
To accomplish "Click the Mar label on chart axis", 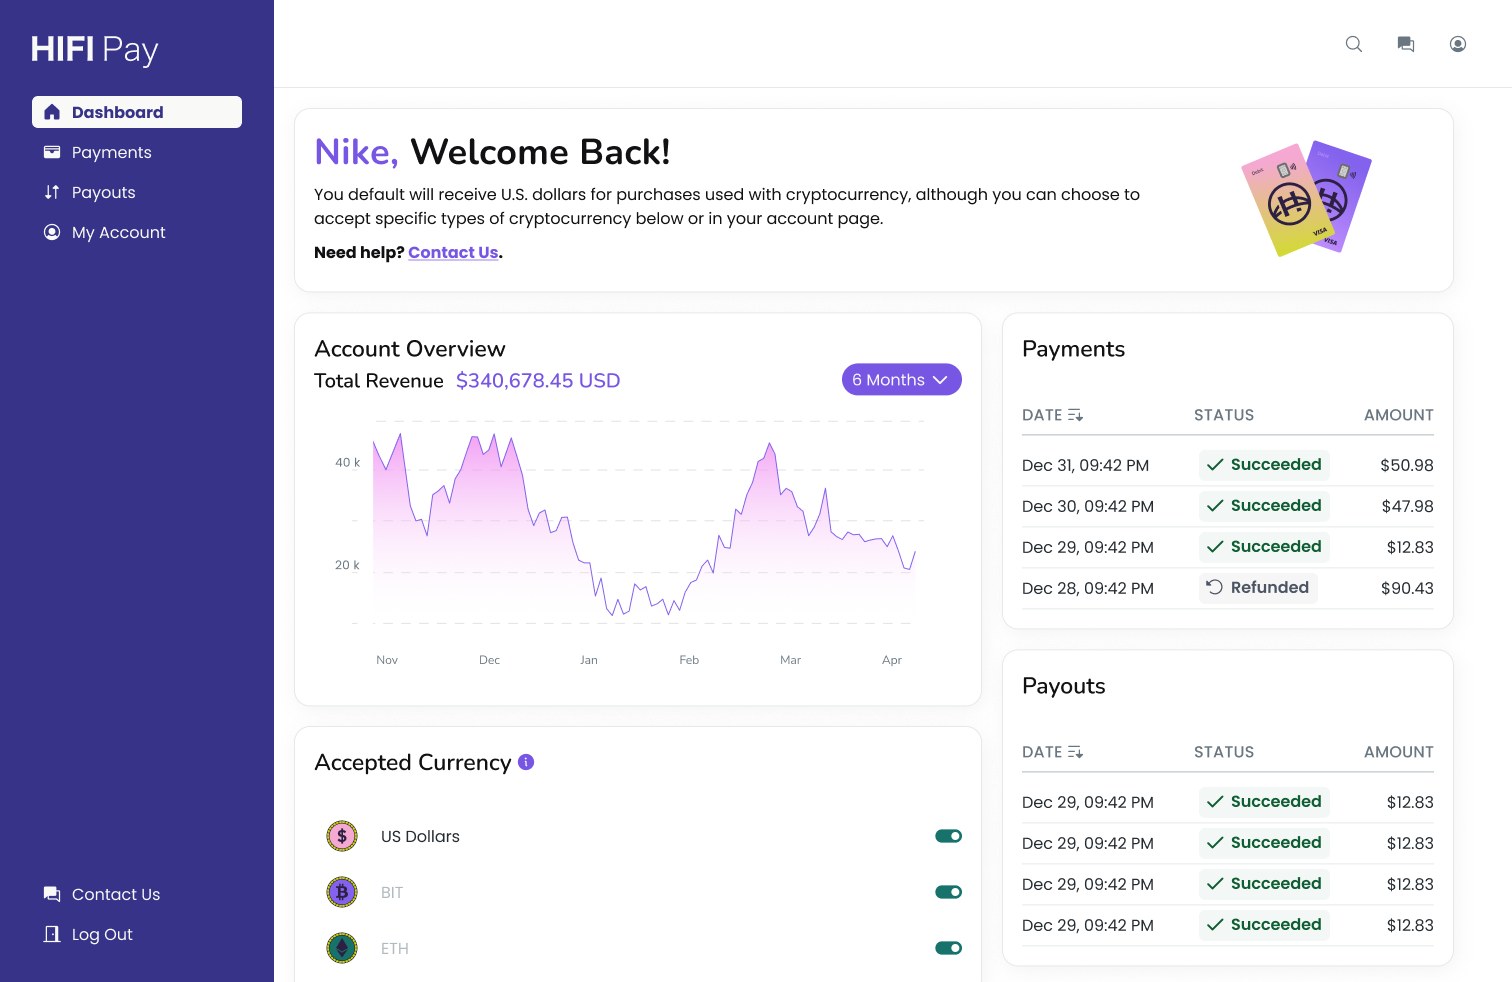I will 790,660.
